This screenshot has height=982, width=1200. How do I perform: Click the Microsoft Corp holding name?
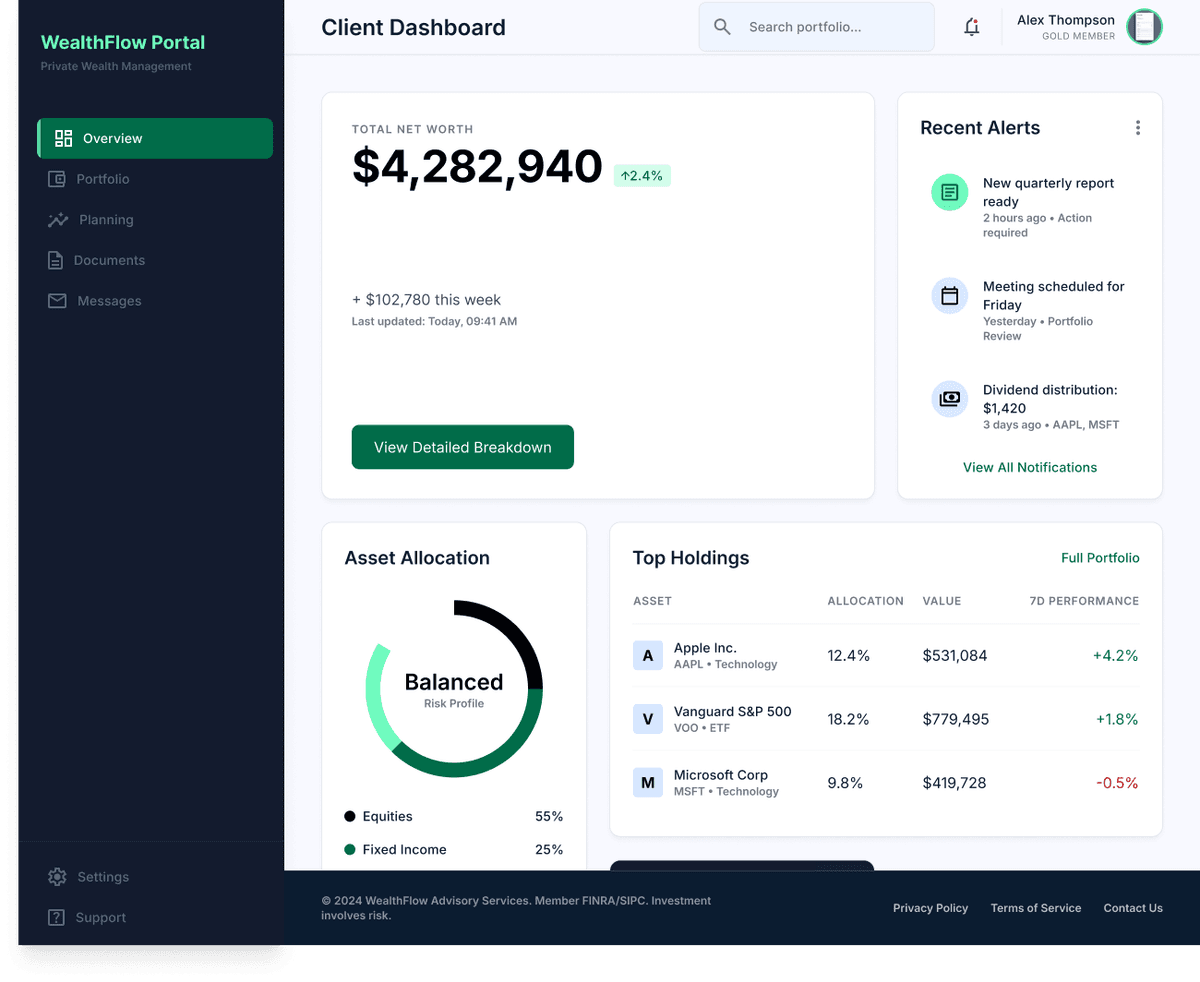pyautogui.click(x=721, y=775)
